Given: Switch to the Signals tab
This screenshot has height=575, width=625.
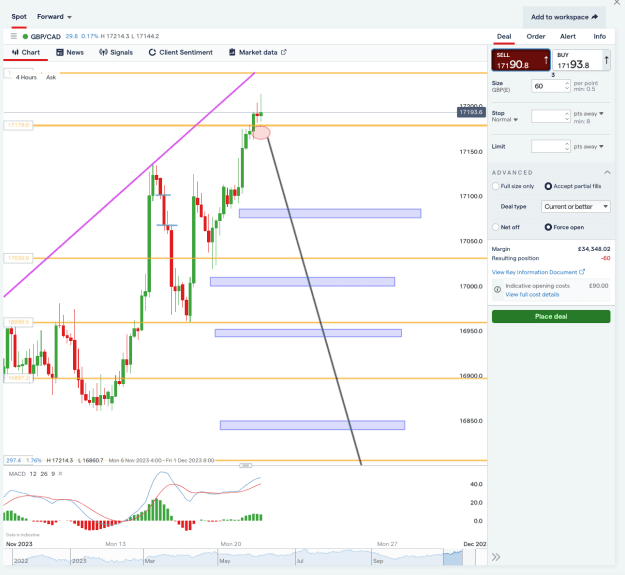Looking at the screenshot, I should coord(116,53).
